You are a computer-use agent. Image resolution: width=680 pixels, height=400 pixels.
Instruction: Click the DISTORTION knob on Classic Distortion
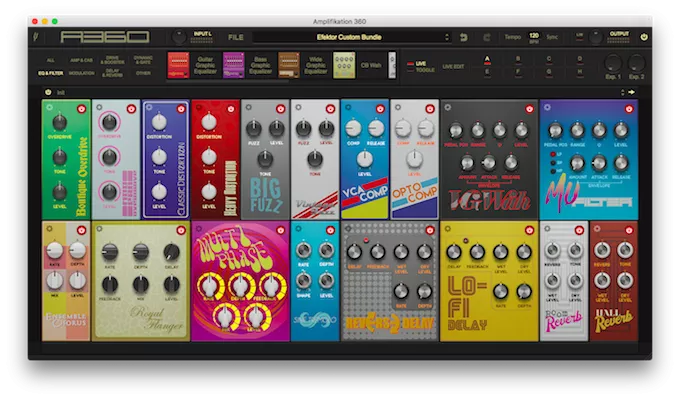[159, 123]
